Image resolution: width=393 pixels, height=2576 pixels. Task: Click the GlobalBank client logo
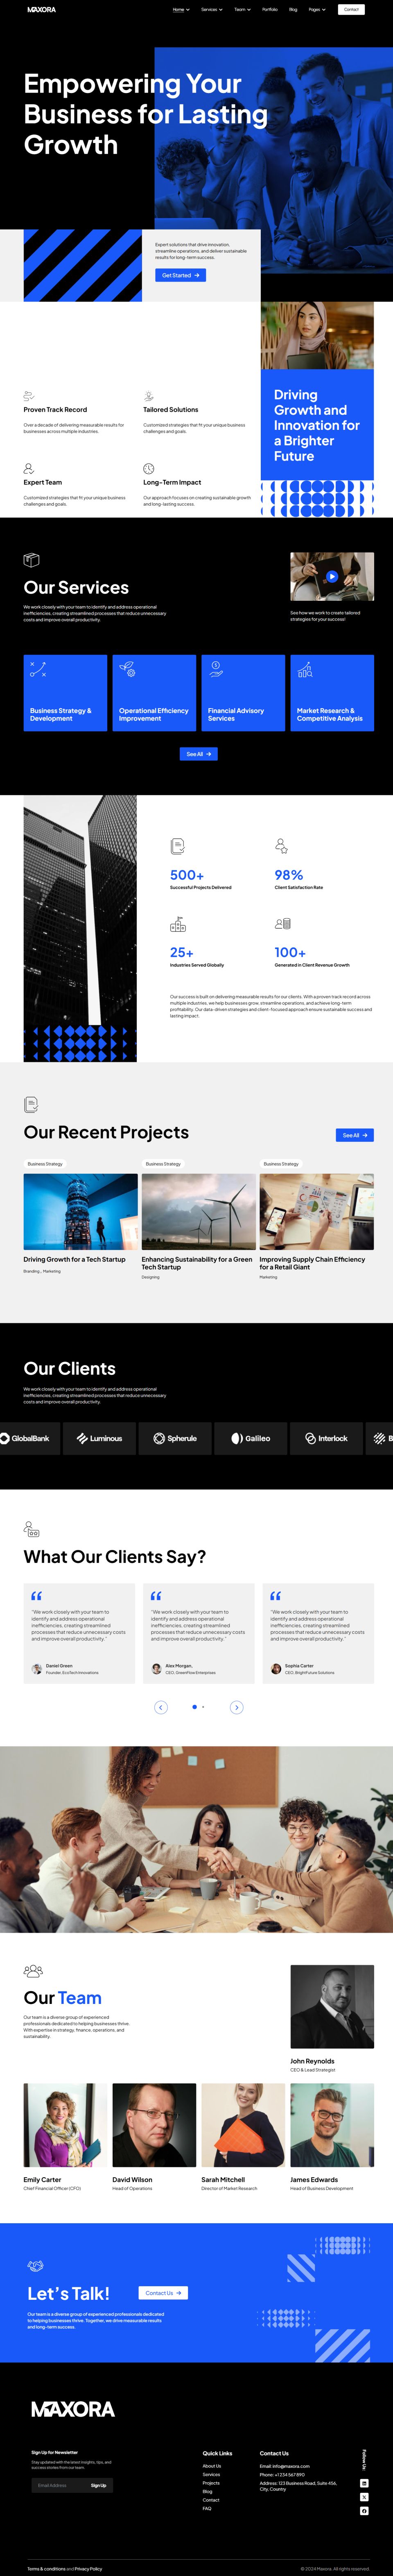click(x=25, y=1438)
